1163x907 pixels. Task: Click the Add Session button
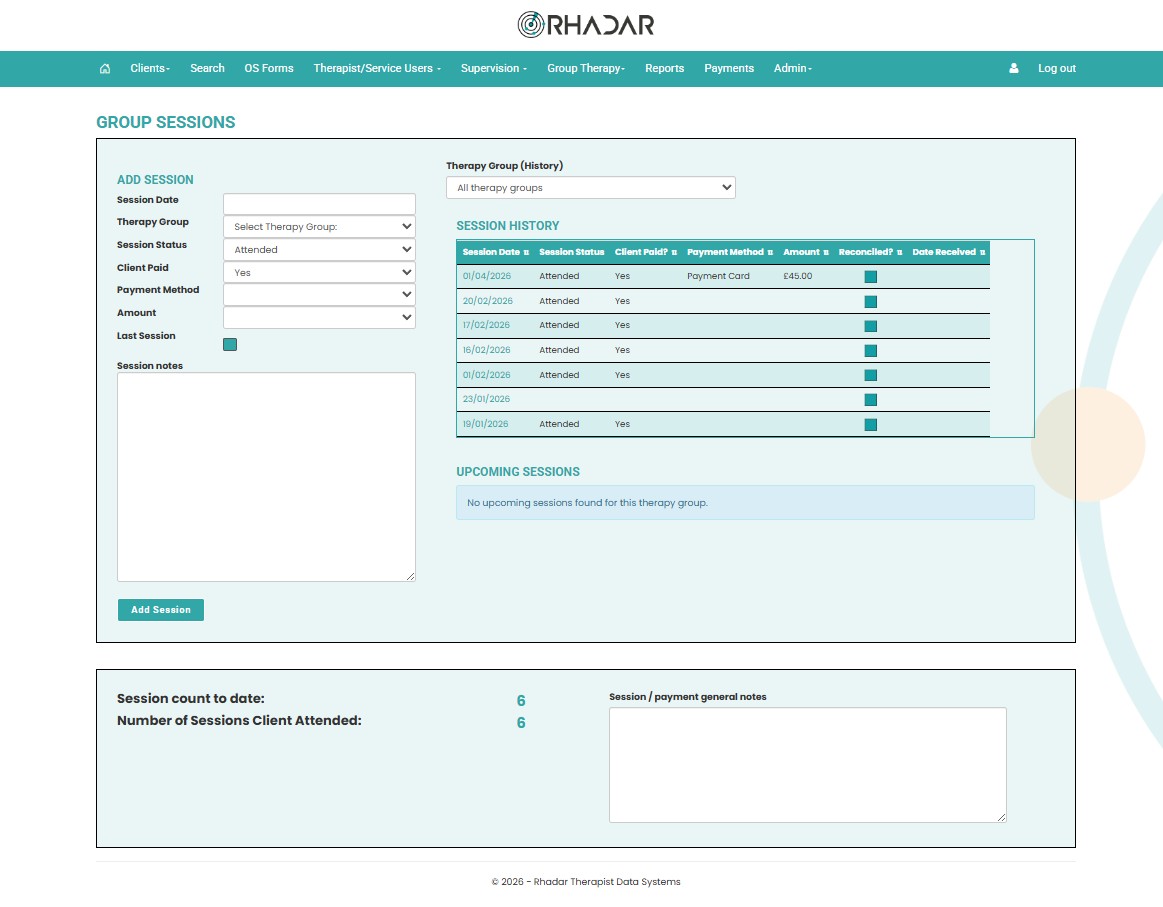161,610
